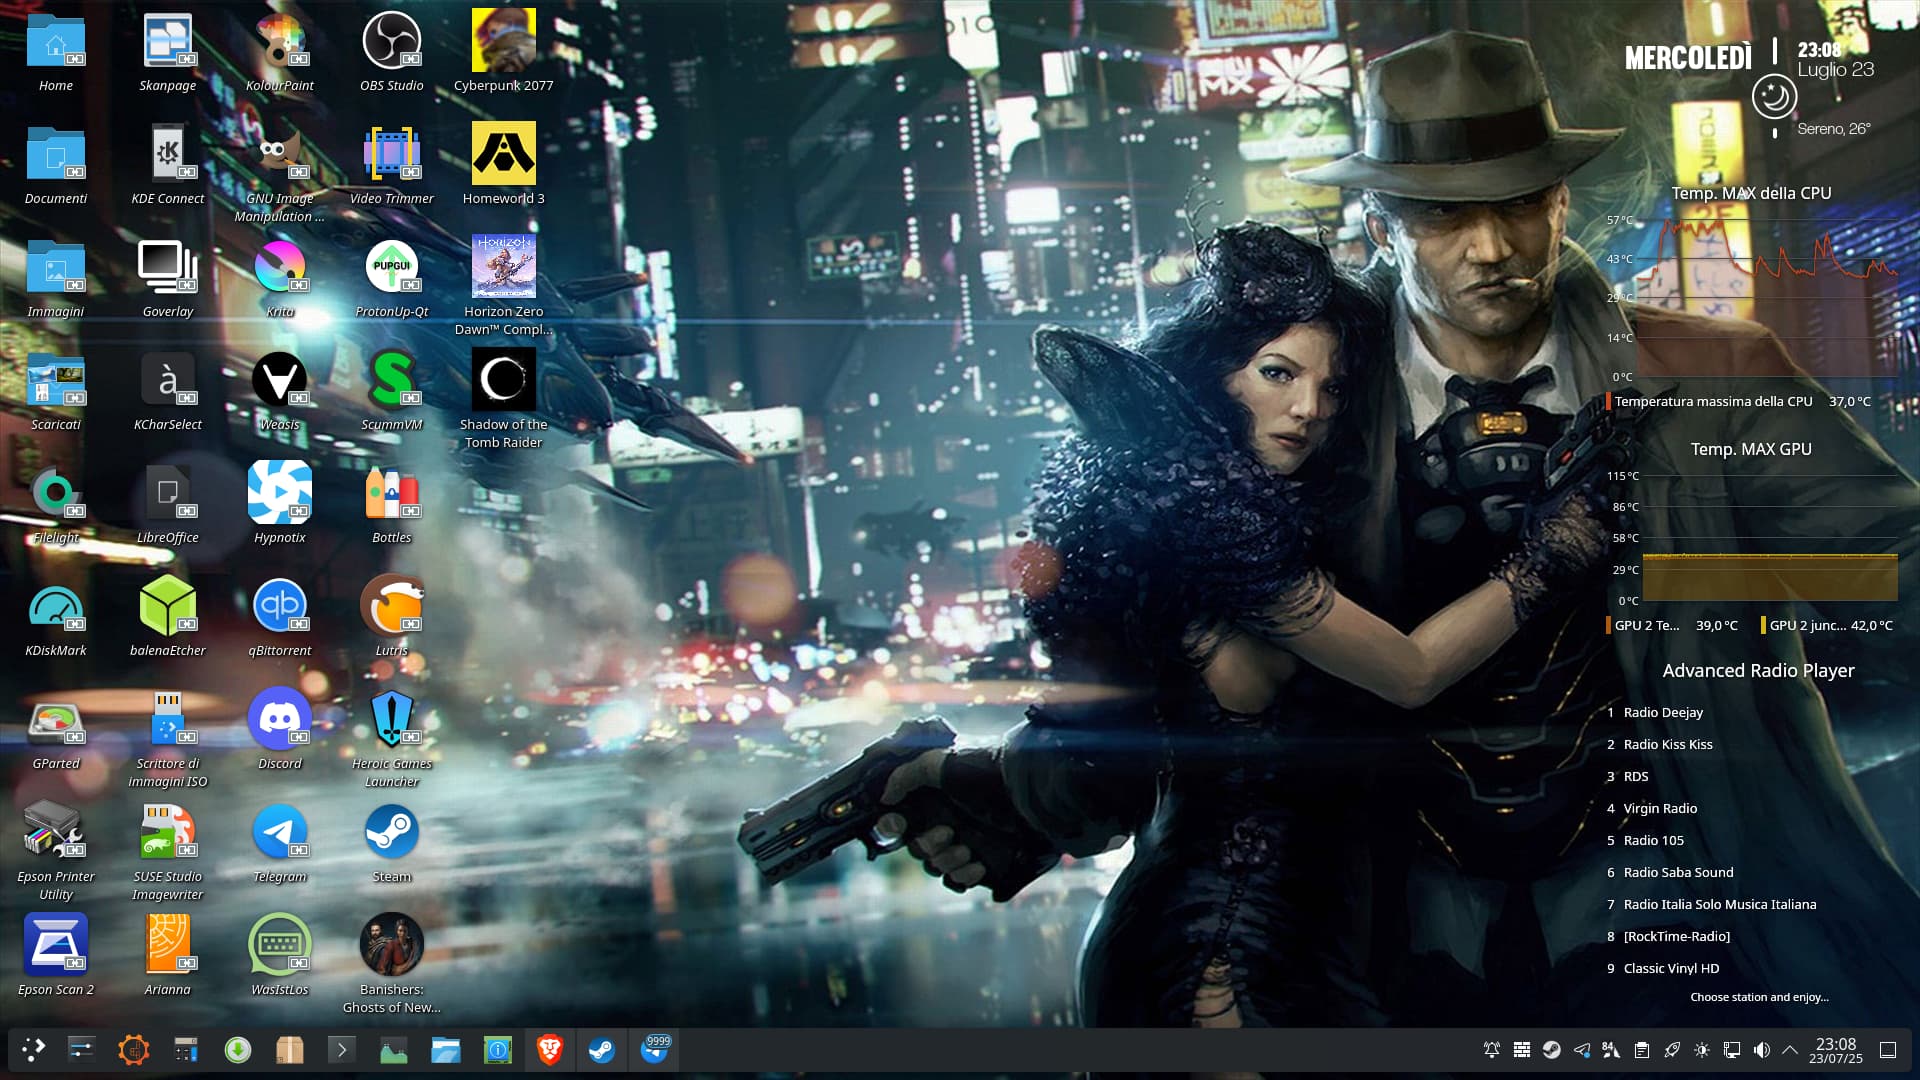Play Radio Deejay station

[1663, 712]
